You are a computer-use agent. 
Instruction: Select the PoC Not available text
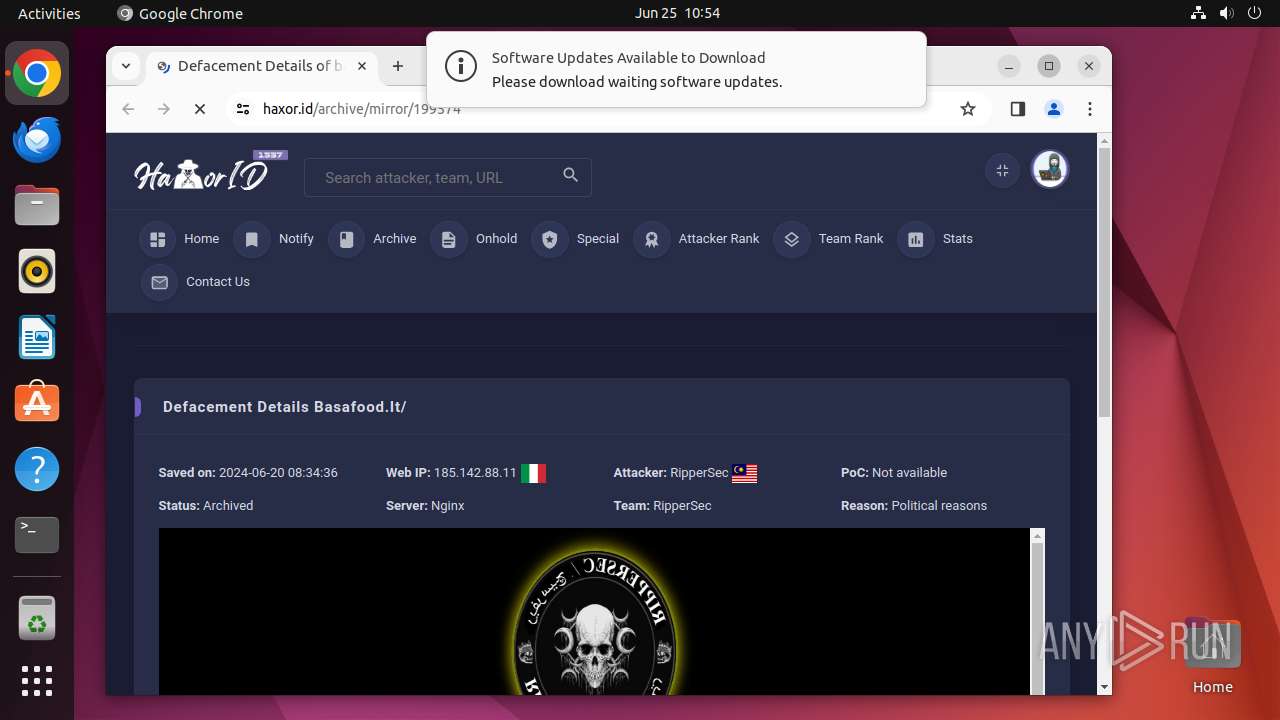(x=894, y=473)
